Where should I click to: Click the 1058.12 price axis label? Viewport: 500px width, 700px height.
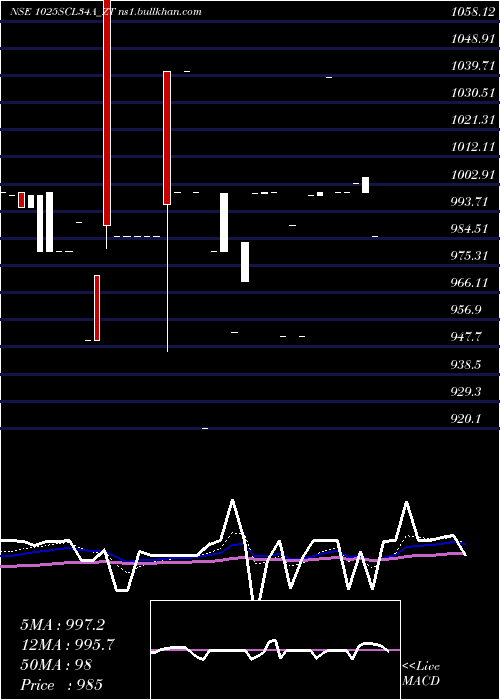[x=473, y=12]
